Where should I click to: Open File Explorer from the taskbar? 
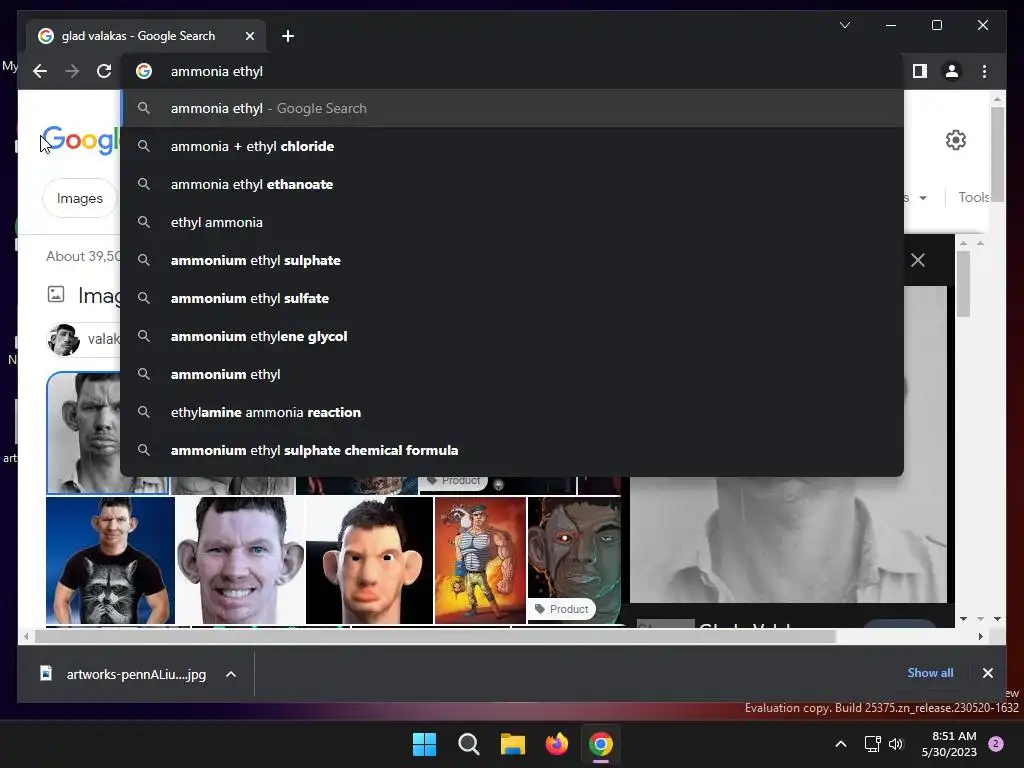point(513,744)
